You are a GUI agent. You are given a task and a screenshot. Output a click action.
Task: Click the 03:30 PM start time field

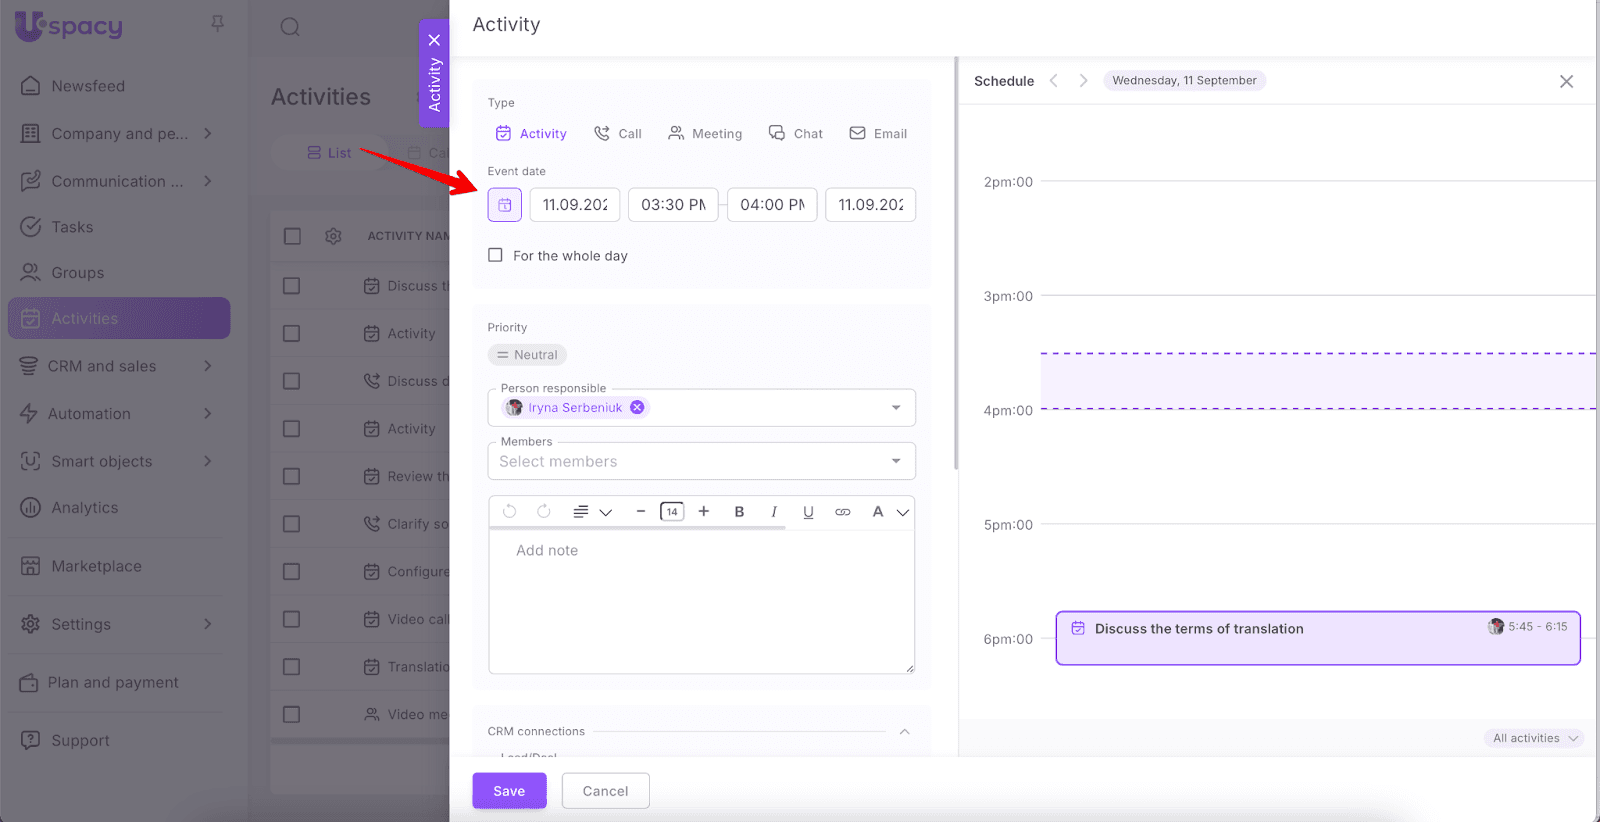pyautogui.click(x=673, y=205)
